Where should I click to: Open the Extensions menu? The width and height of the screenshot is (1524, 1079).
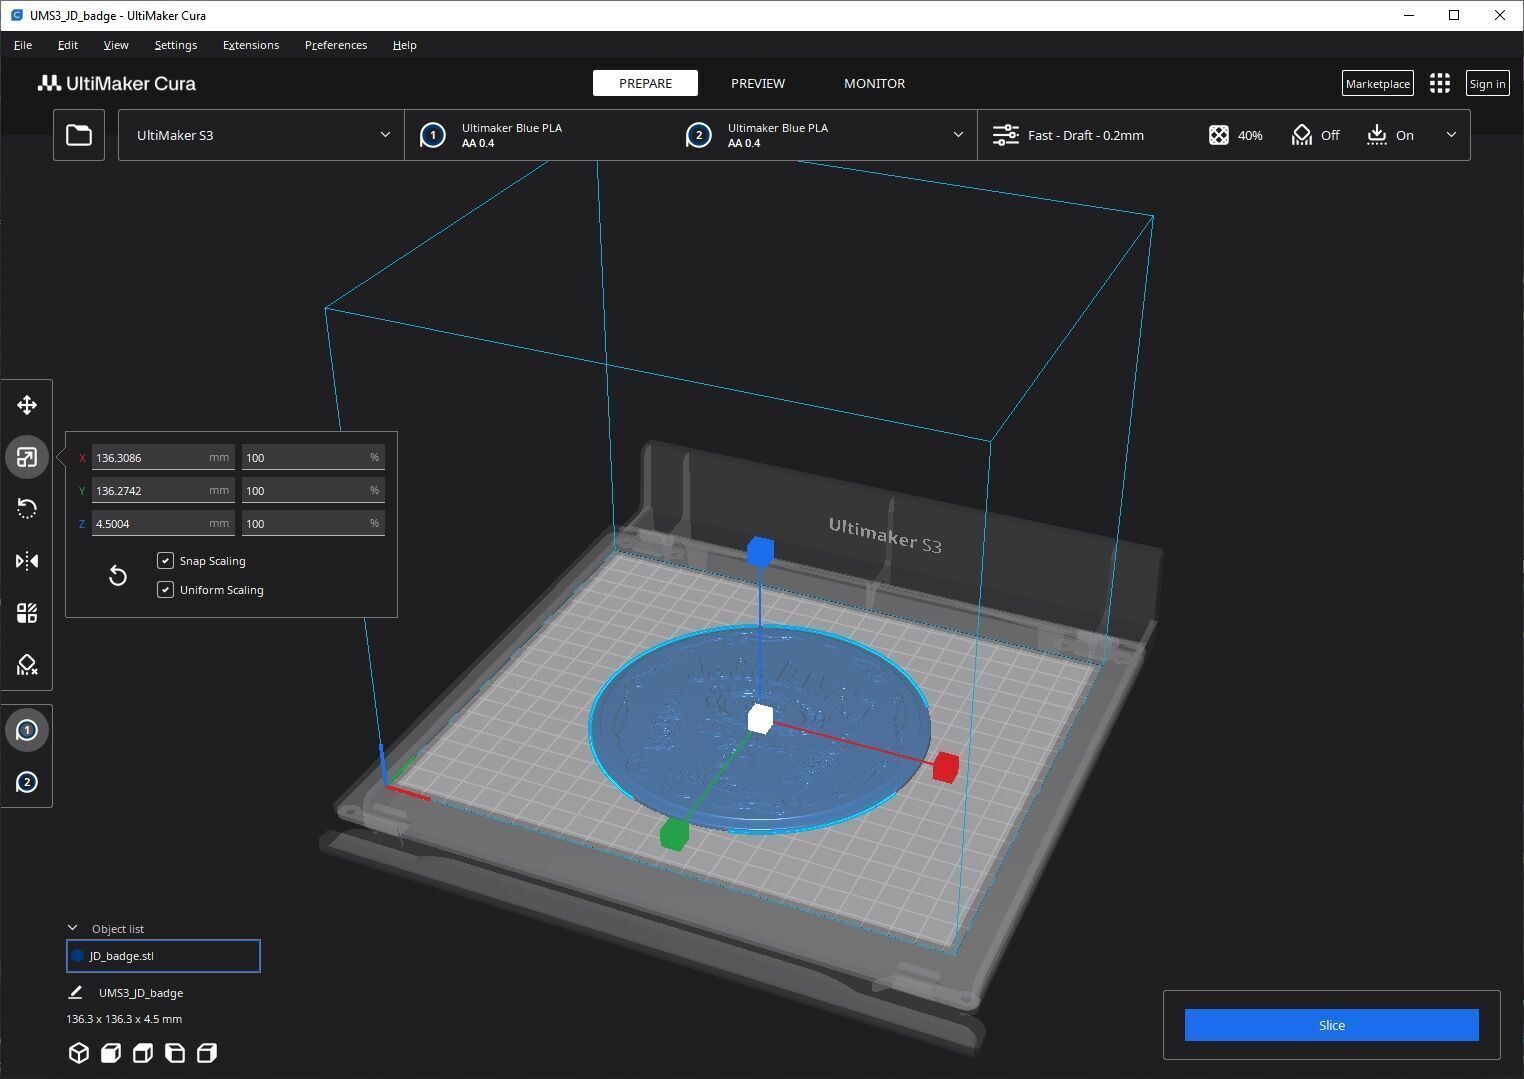coord(251,45)
